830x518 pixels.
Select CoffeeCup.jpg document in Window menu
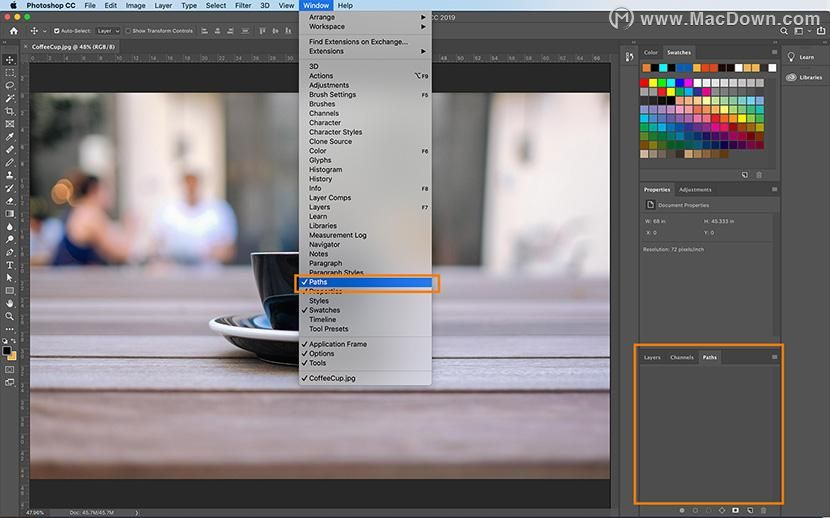point(365,378)
